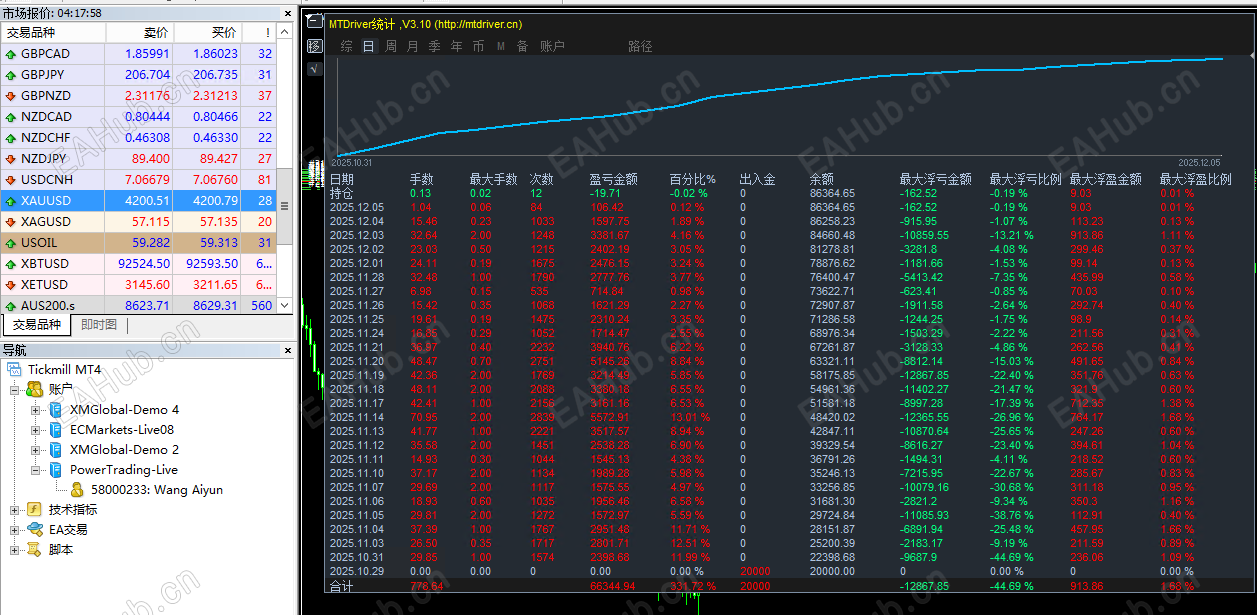
Task: Toggle the √ checkmark button in MTDriver
Action: point(315,69)
